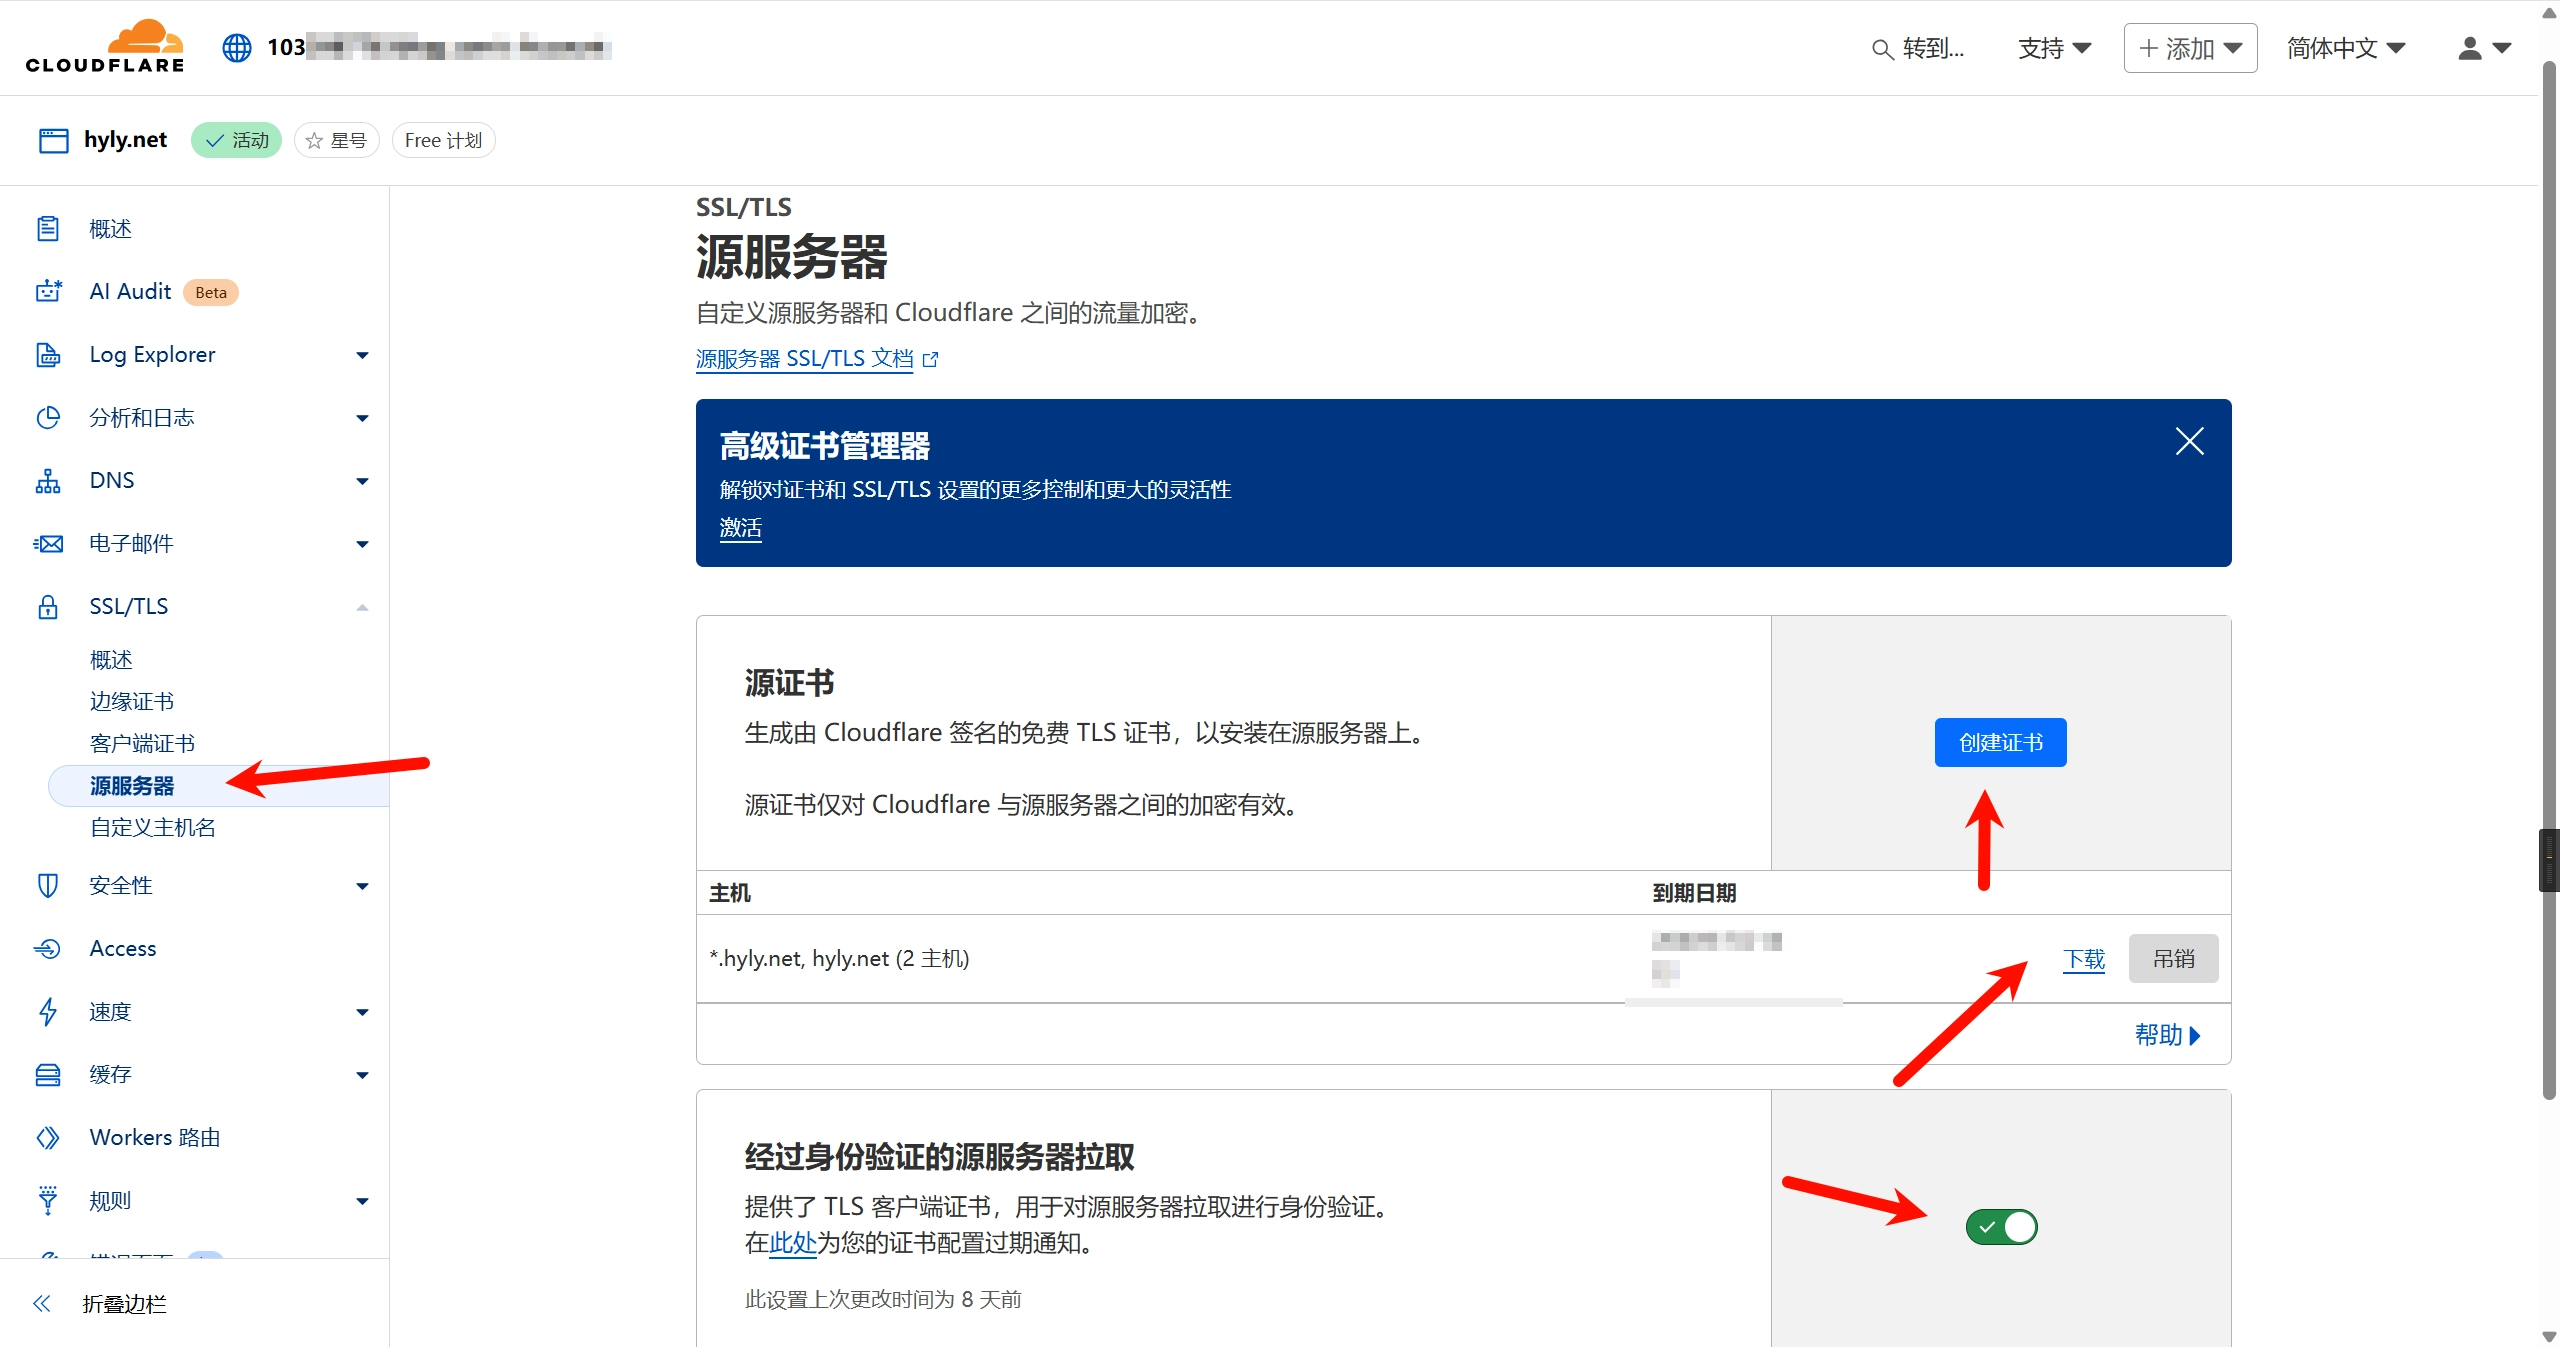
Task: Expand the Log Explorer menu arrow
Action: [363, 355]
